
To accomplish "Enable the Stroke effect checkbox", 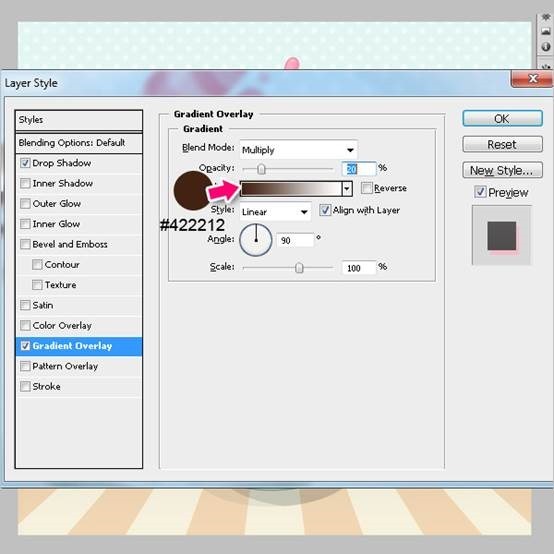I will 25,387.
